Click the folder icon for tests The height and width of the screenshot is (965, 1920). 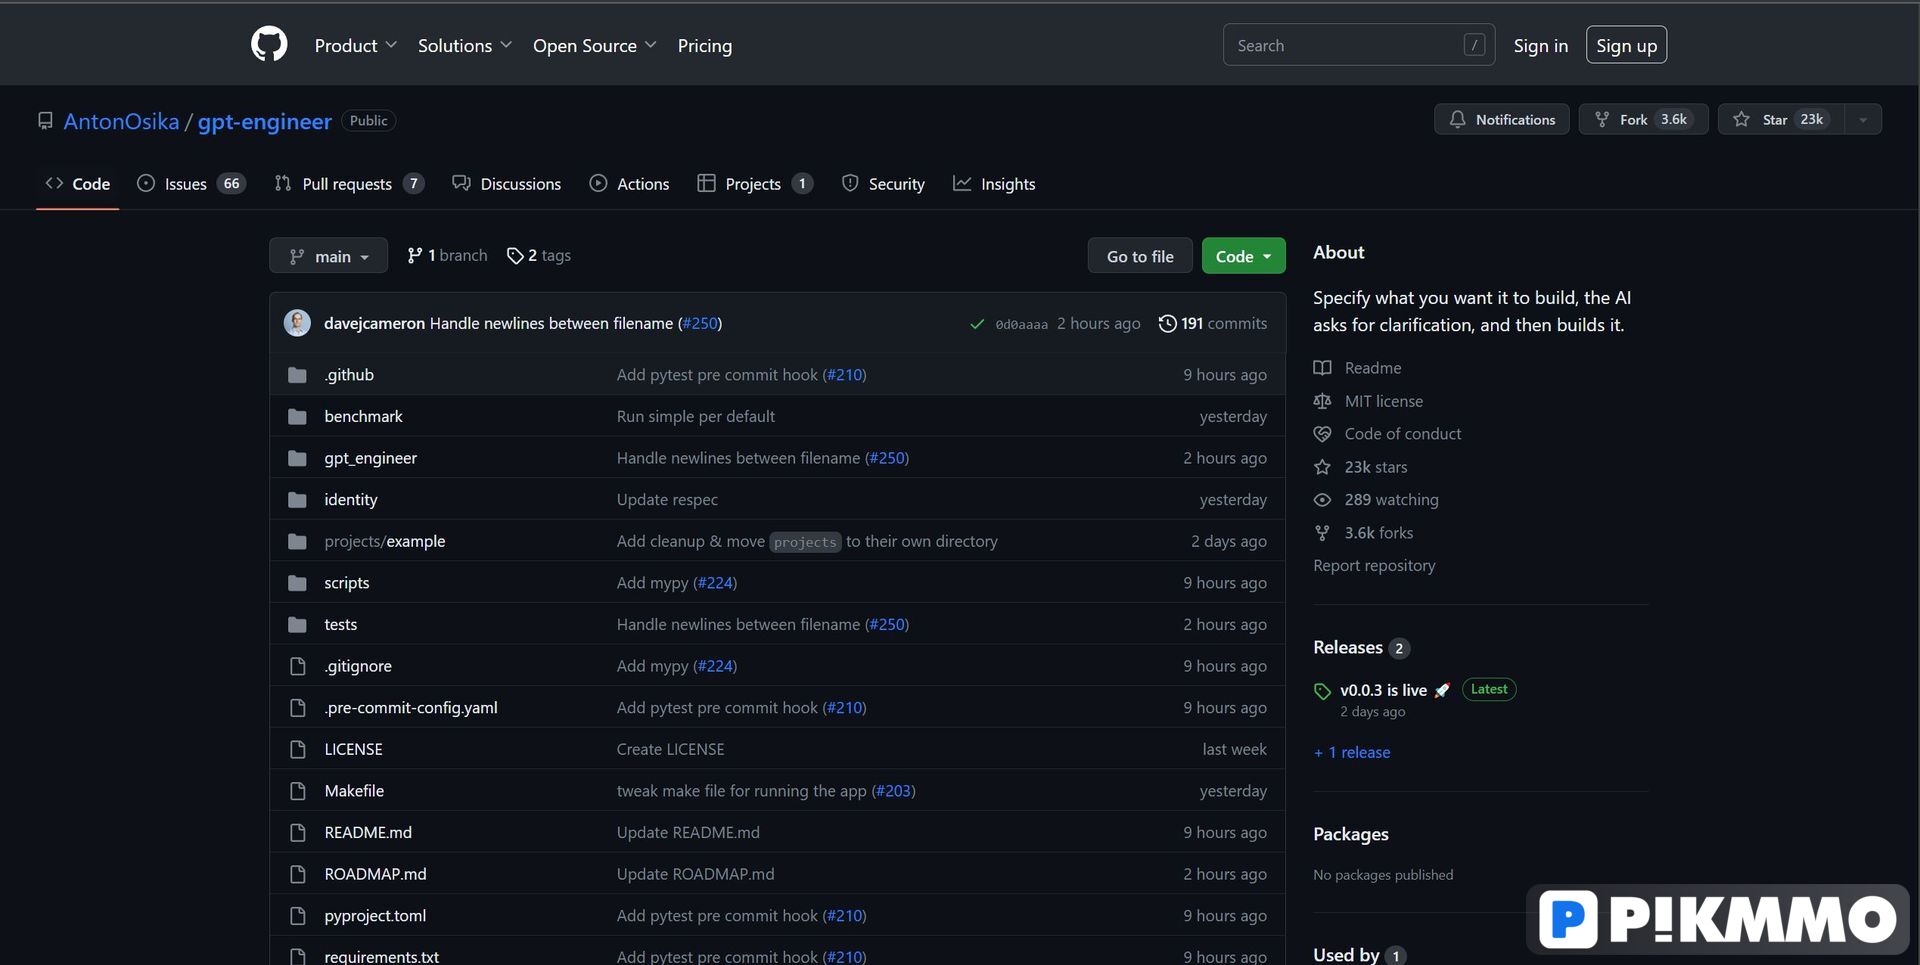(297, 625)
